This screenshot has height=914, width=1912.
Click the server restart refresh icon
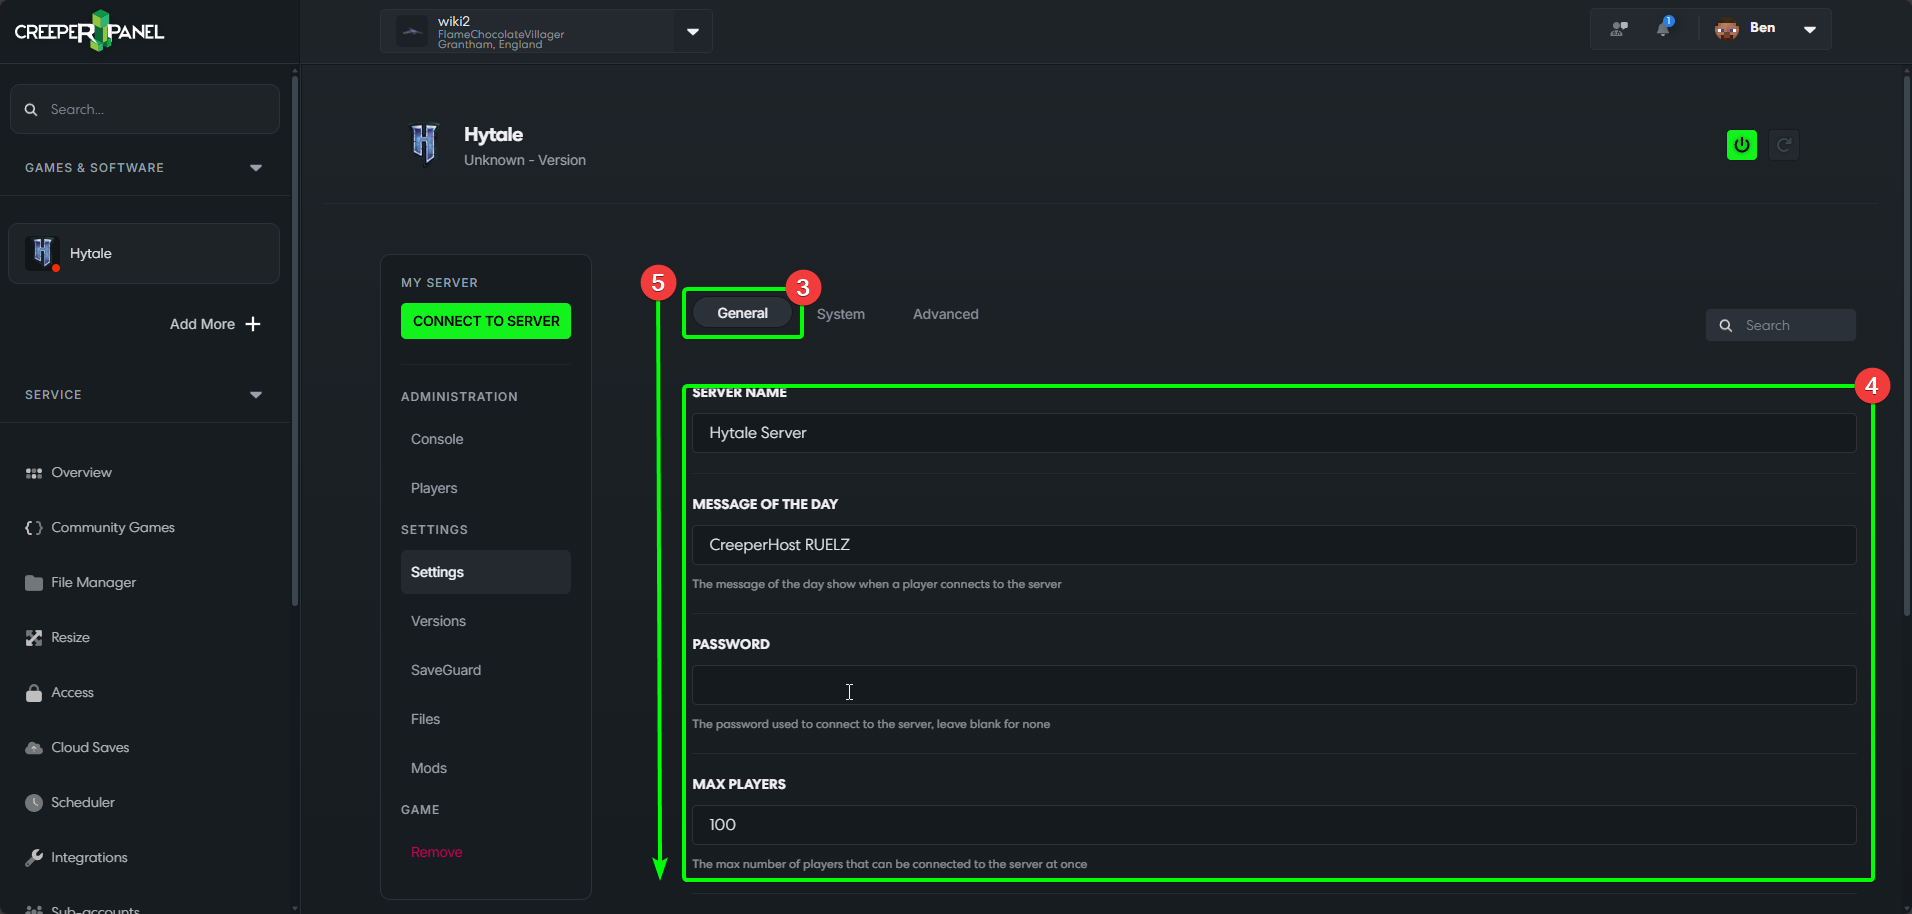click(1785, 145)
